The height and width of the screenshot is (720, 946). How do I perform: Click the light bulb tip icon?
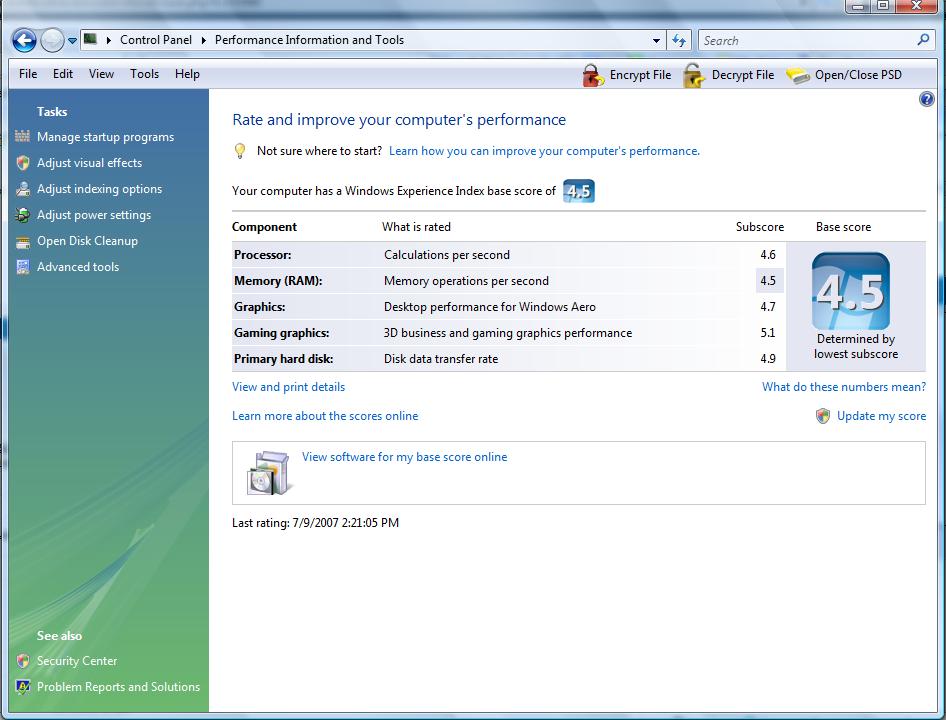tap(240, 151)
